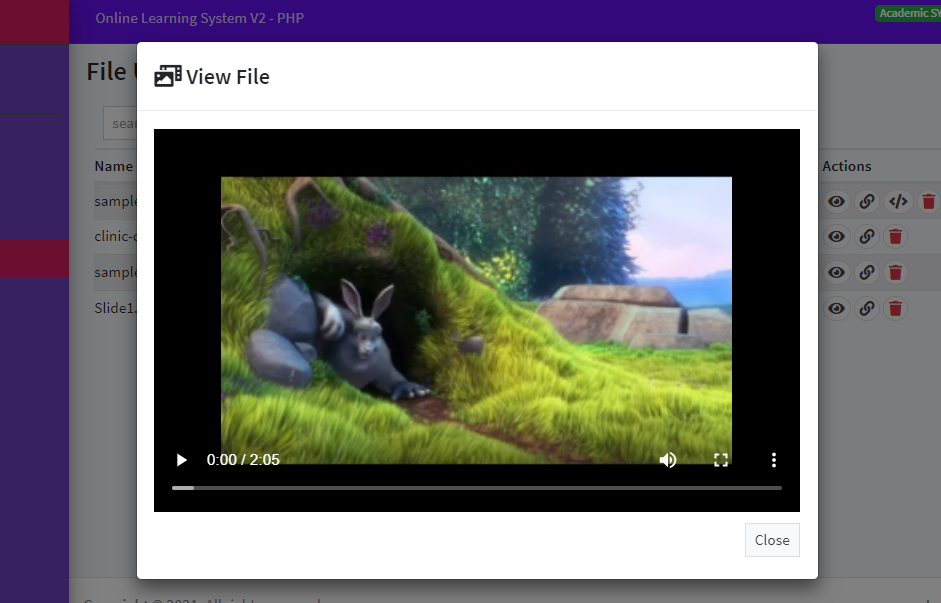Viewport: 941px width, 603px height.
Task: Click the video progress seek bar
Action: click(477, 488)
